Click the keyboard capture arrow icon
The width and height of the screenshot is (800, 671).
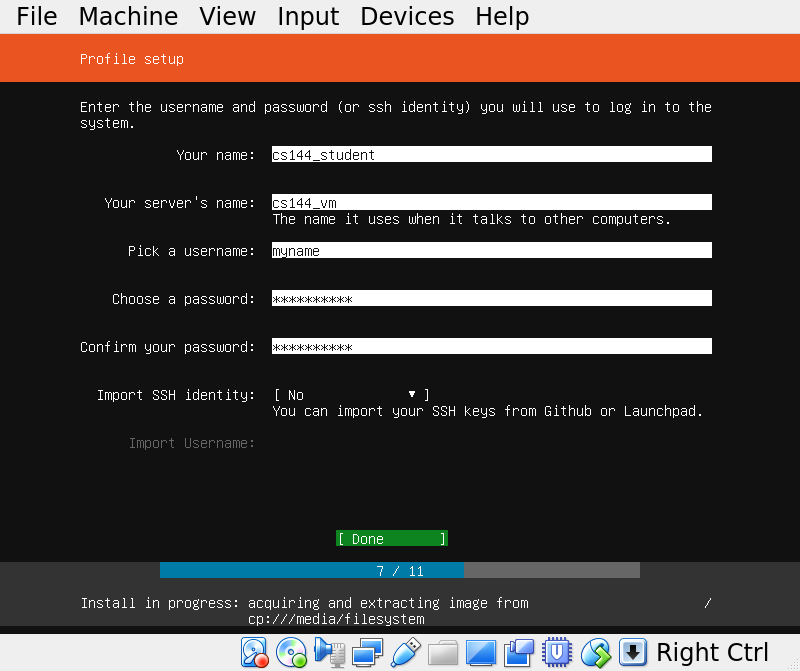point(632,653)
